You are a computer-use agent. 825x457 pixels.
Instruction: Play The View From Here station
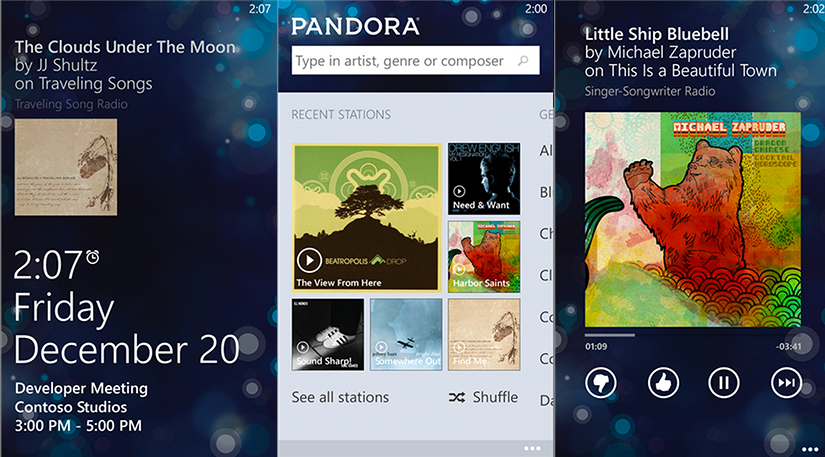(309, 260)
